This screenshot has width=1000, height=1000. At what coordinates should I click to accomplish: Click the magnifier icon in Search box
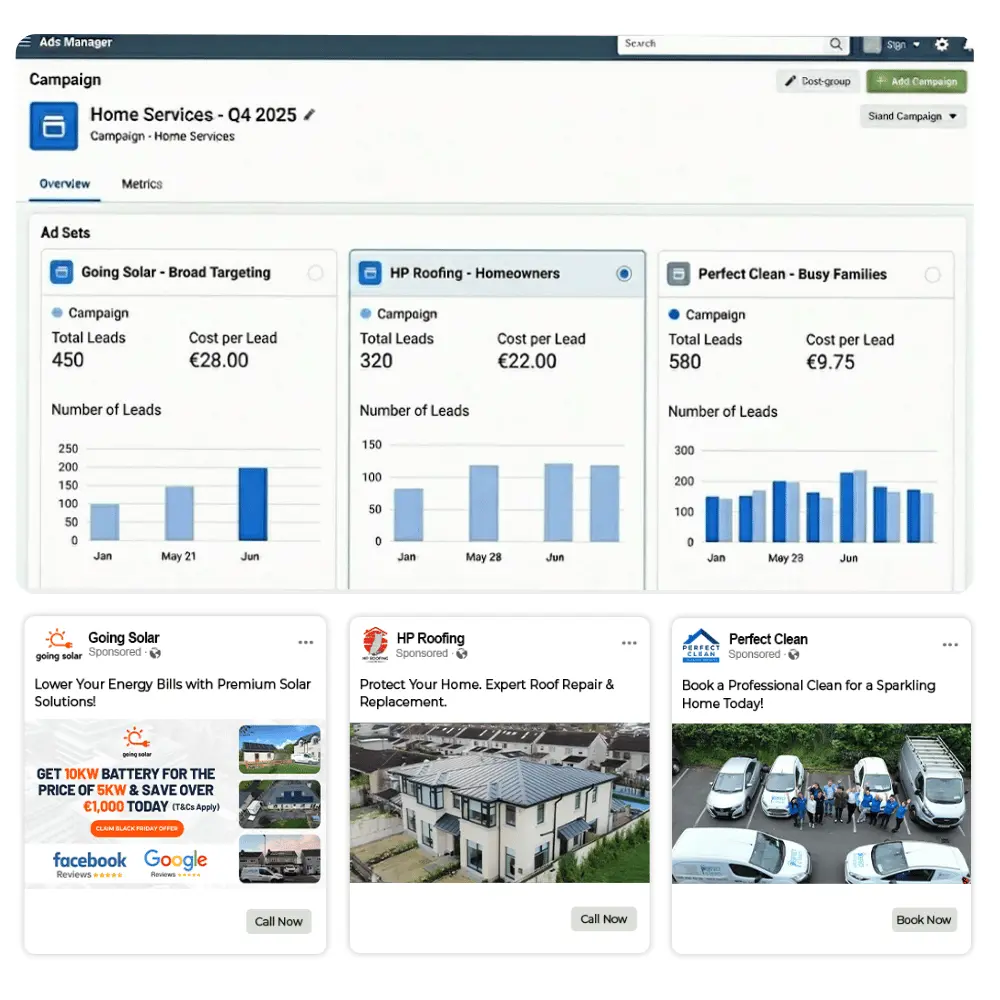(x=836, y=45)
